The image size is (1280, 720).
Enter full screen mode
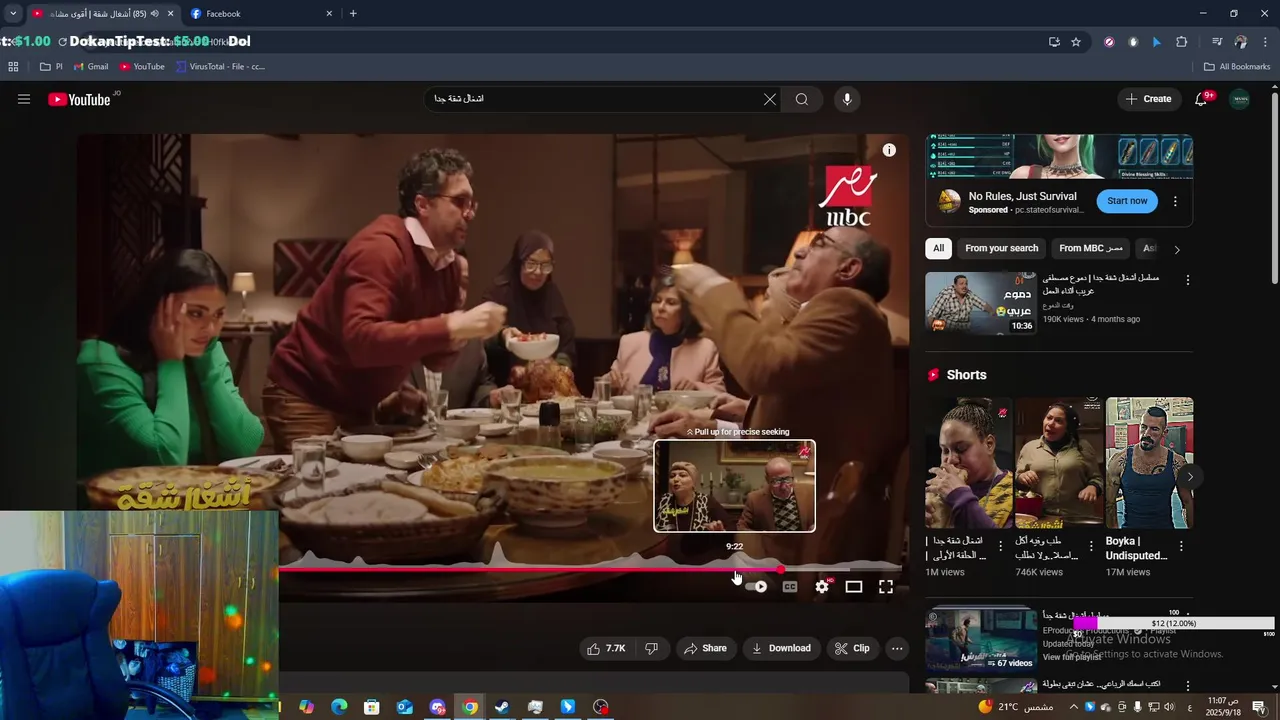pyautogui.click(x=886, y=587)
